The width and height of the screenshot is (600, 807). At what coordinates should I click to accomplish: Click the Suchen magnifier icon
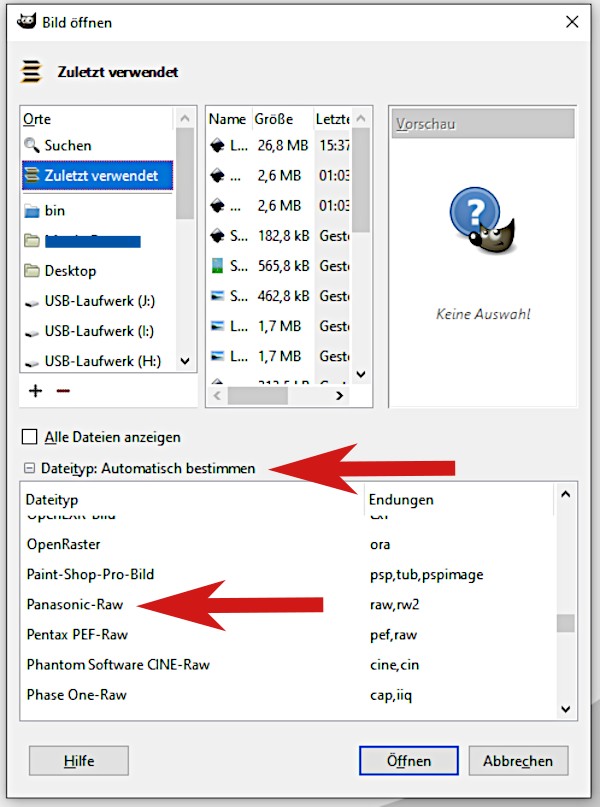tap(32, 146)
